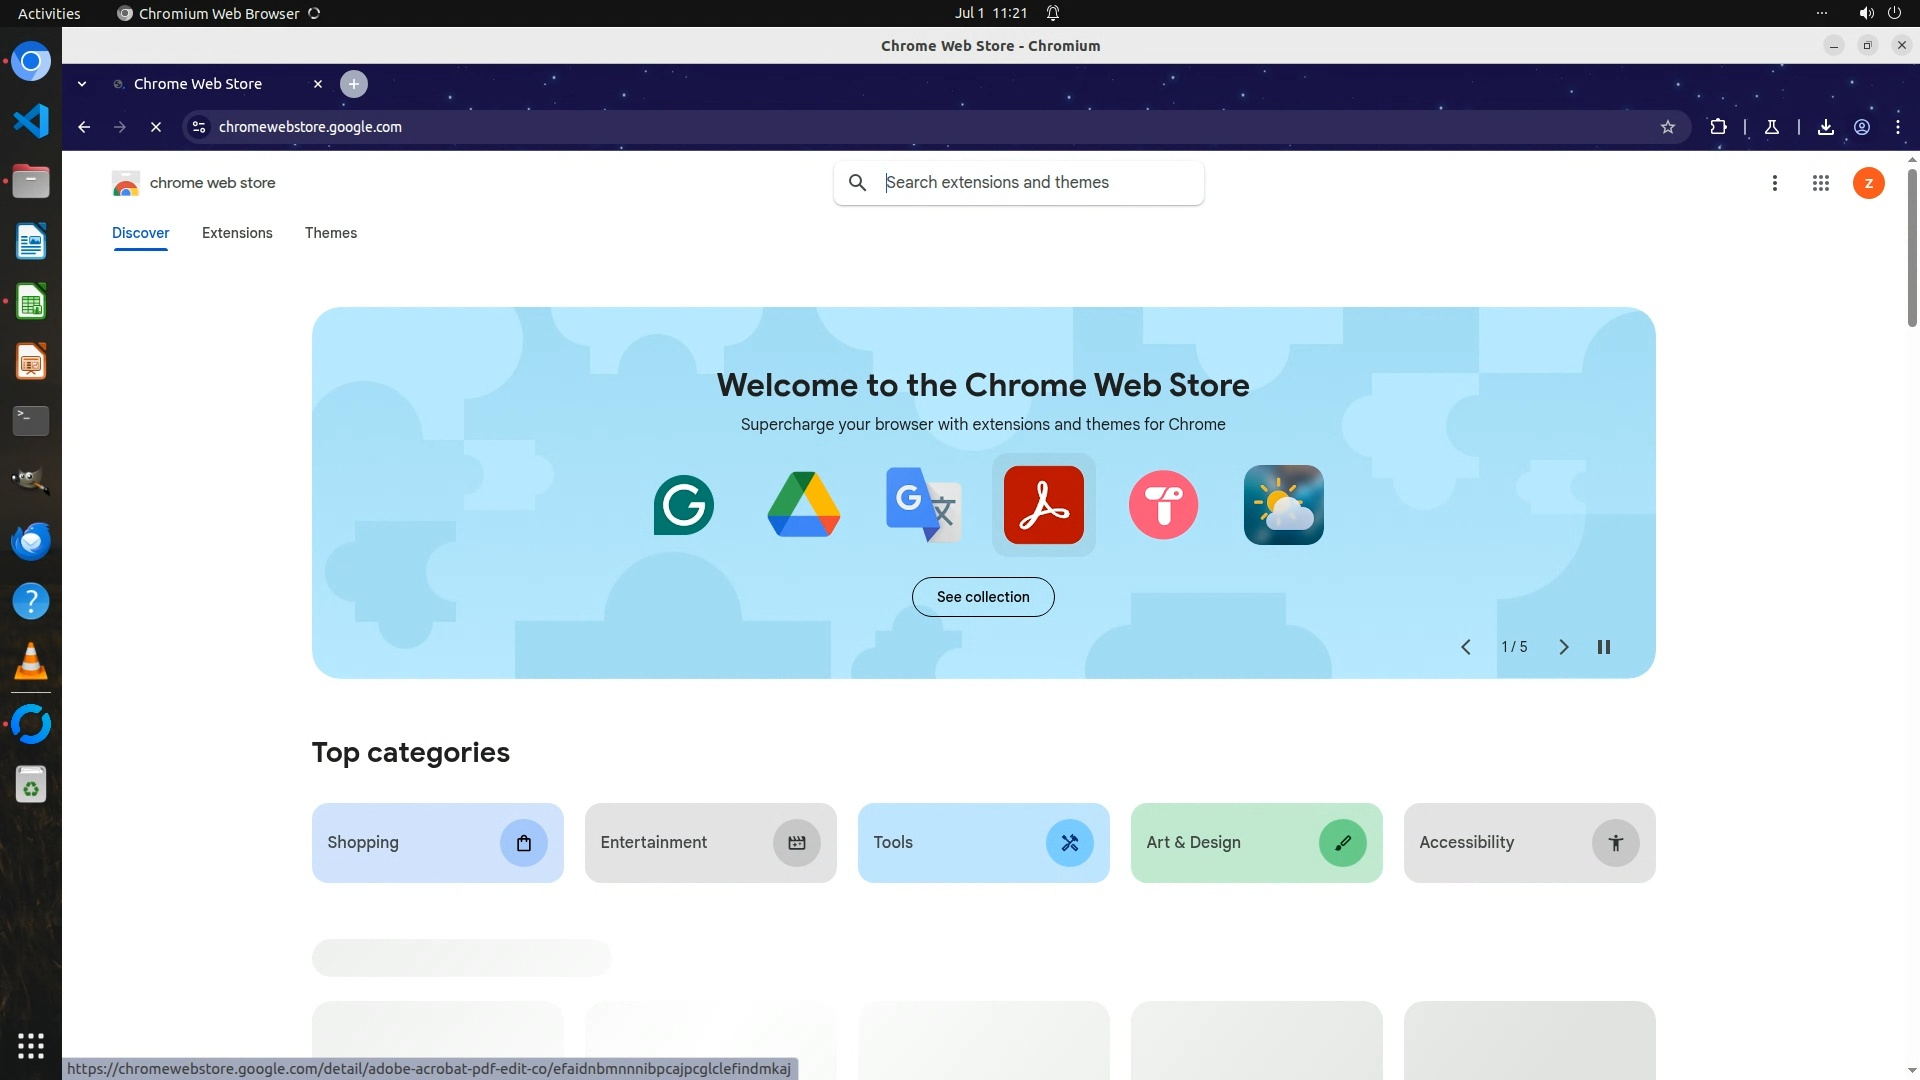Select the Adobe Acrobat extension icon
Screen dimensions: 1920x1080
click(1043, 505)
